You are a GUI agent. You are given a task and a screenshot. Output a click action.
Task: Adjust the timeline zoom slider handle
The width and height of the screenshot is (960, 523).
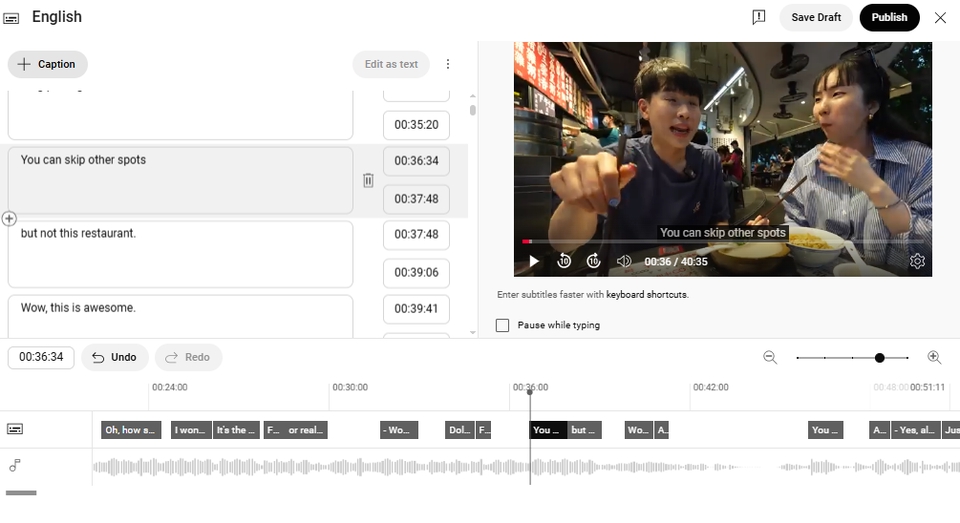tap(879, 358)
